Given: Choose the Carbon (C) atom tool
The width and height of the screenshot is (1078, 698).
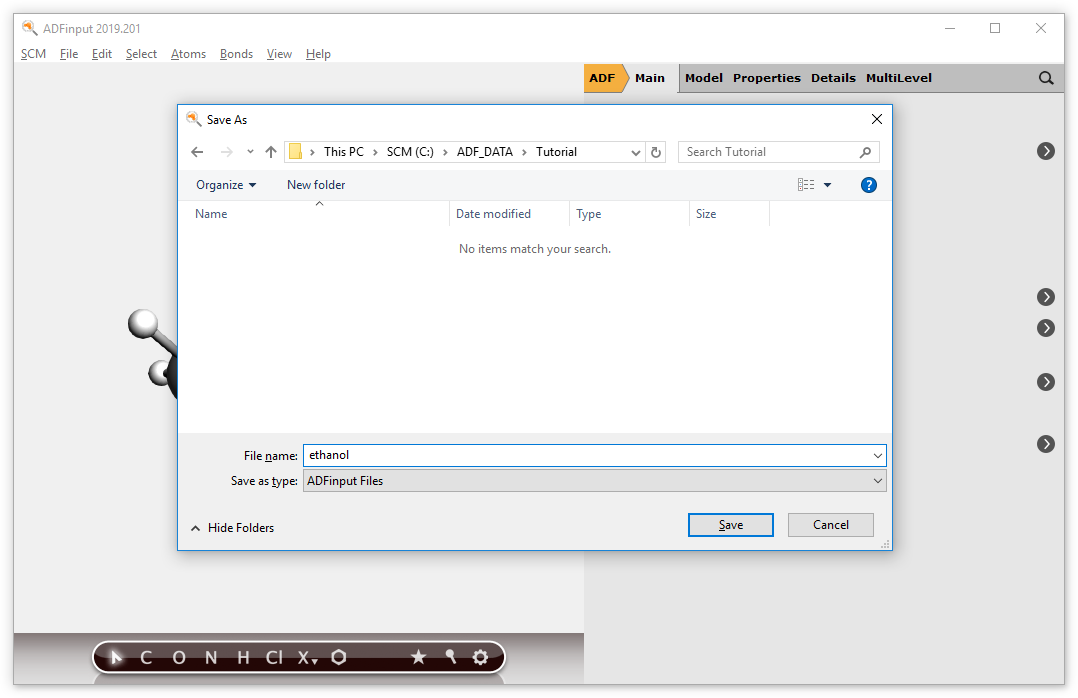Looking at the screenshot, I should pos(146,657).
